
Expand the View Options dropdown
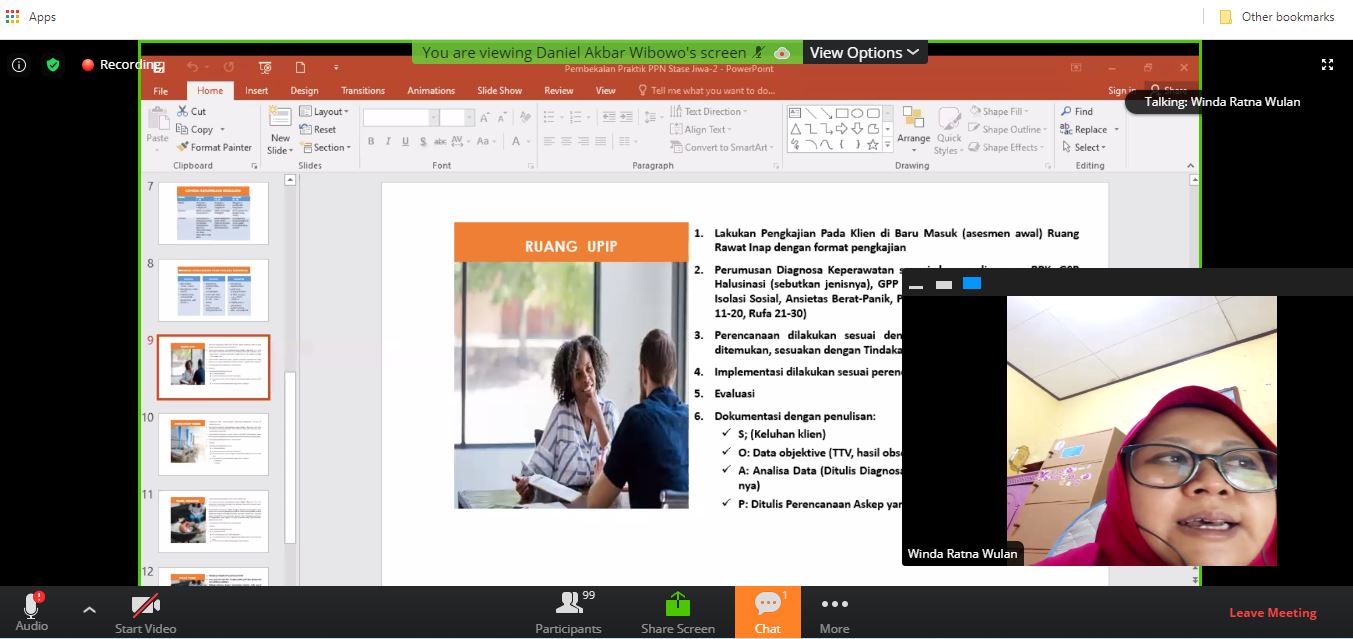tap(864, 53)
